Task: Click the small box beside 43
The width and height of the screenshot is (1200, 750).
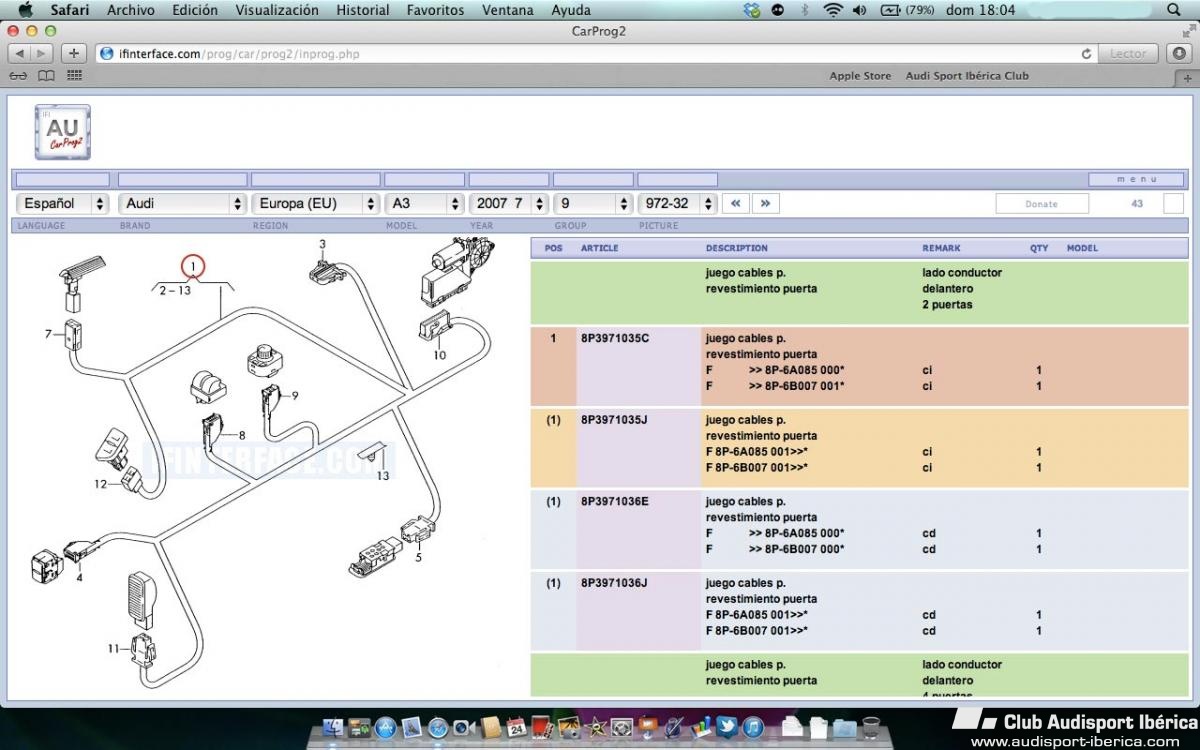Action: (1174, 203)
